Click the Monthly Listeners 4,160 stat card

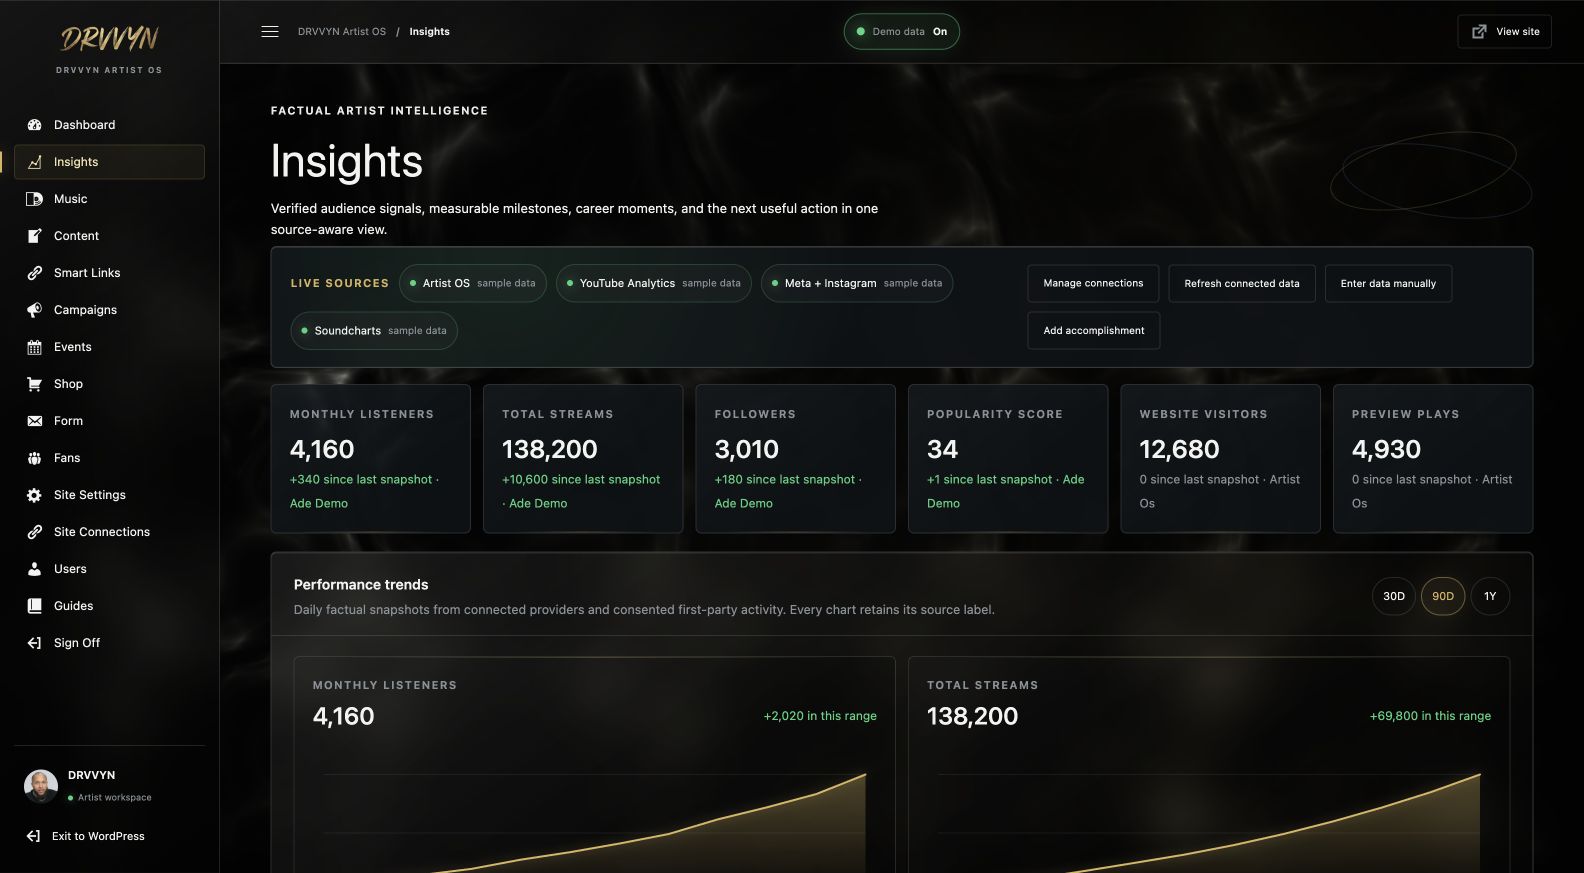tap(371, 458)
